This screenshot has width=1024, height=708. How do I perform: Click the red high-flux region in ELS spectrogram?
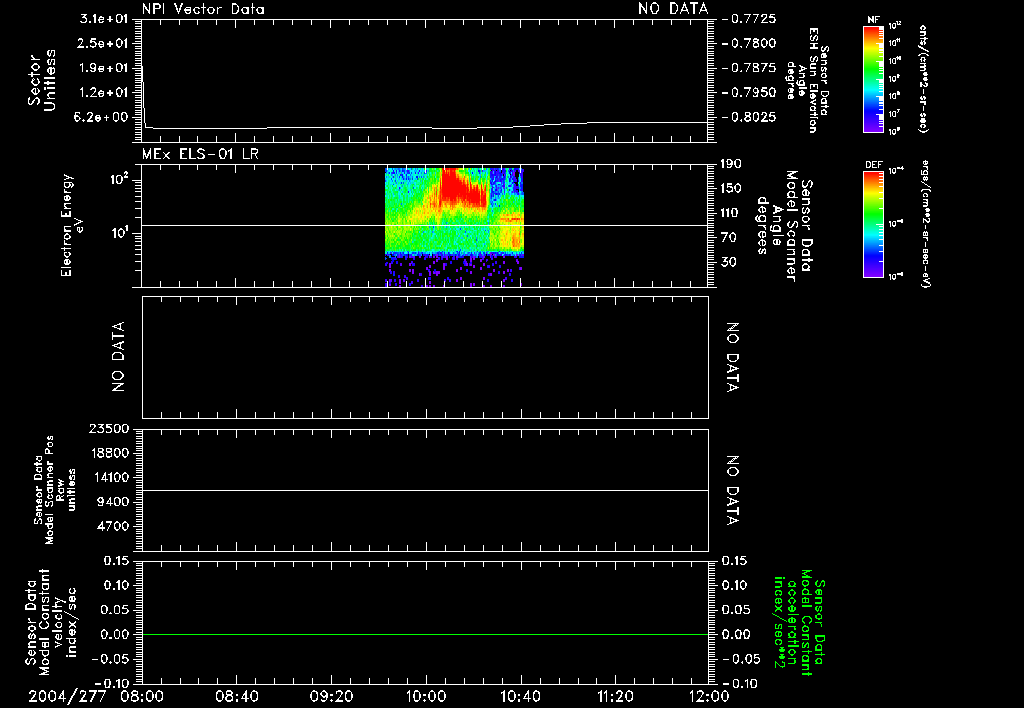click(x=462, y=188)
